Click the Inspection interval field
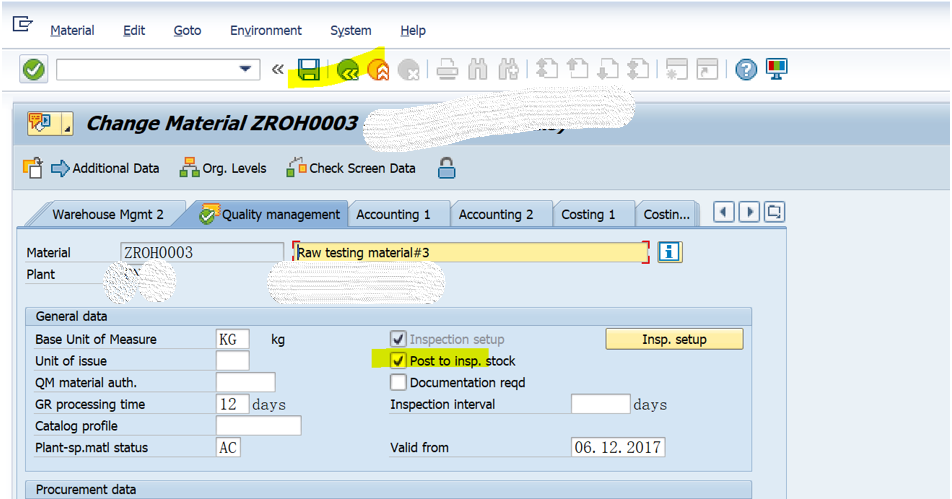This screenshot has height=499, width=952. (600, 404)
